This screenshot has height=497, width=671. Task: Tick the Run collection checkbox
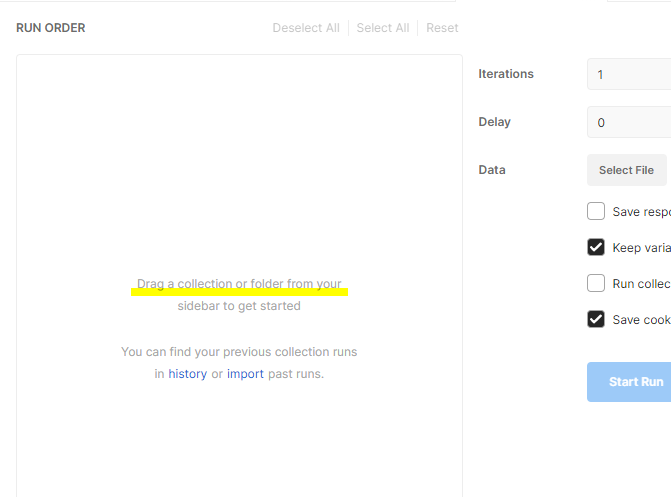596,283
